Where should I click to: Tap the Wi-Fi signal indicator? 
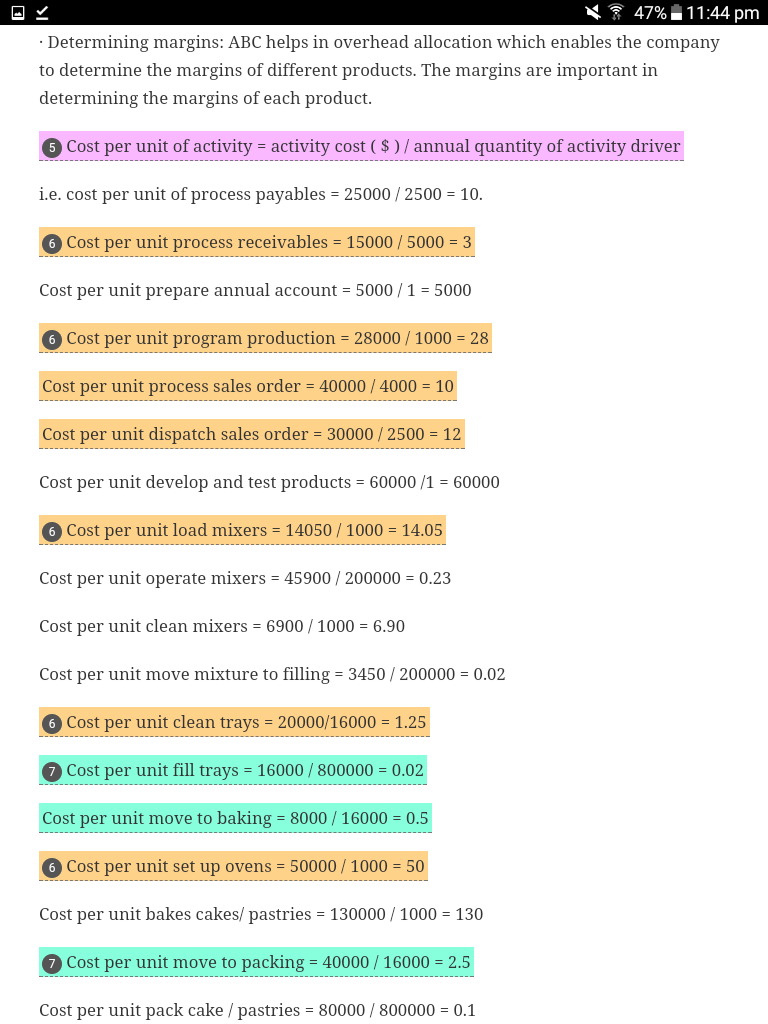pos(616,12)
